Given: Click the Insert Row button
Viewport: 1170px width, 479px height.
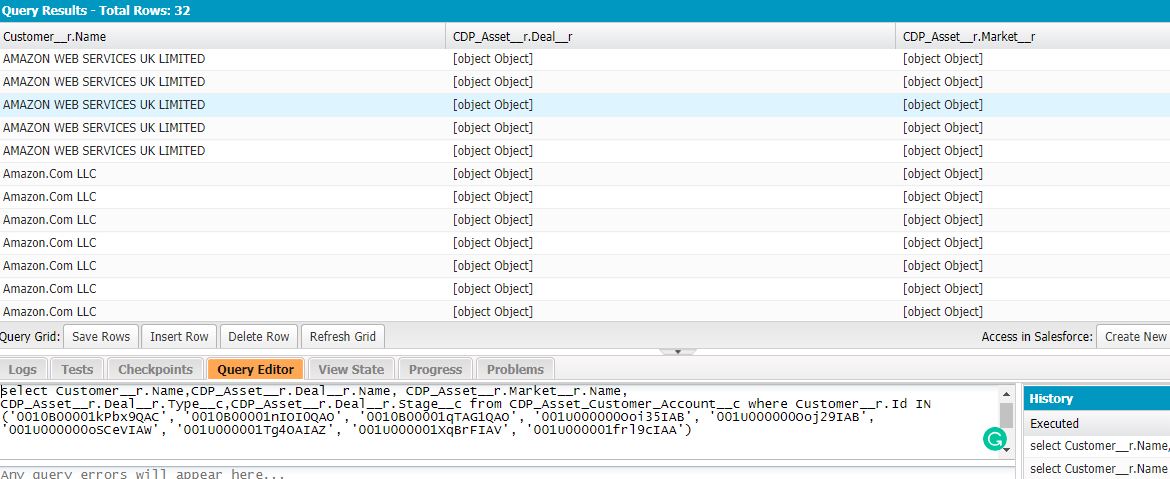Looking at the screenshot, I should pyautogui.click(x=179, y=336).
